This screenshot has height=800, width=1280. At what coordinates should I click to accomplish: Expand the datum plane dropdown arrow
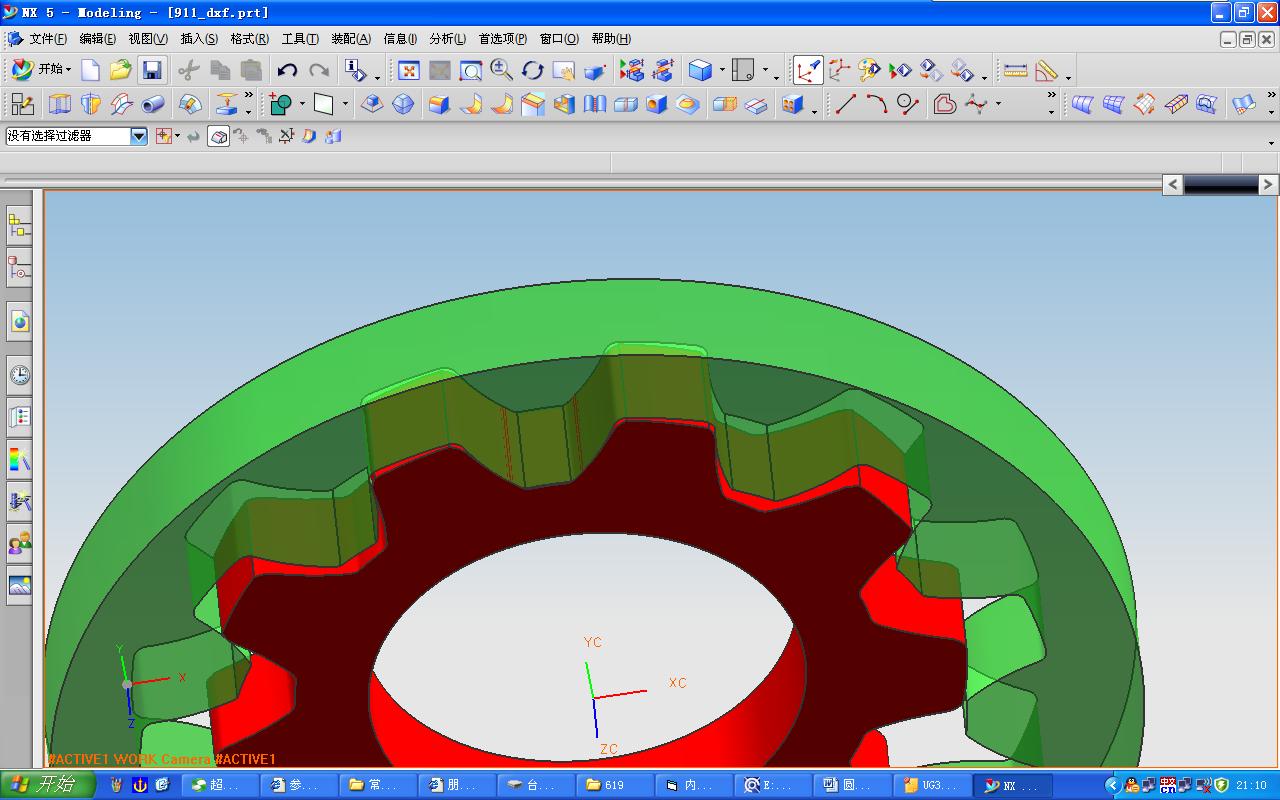pos(345,104)
